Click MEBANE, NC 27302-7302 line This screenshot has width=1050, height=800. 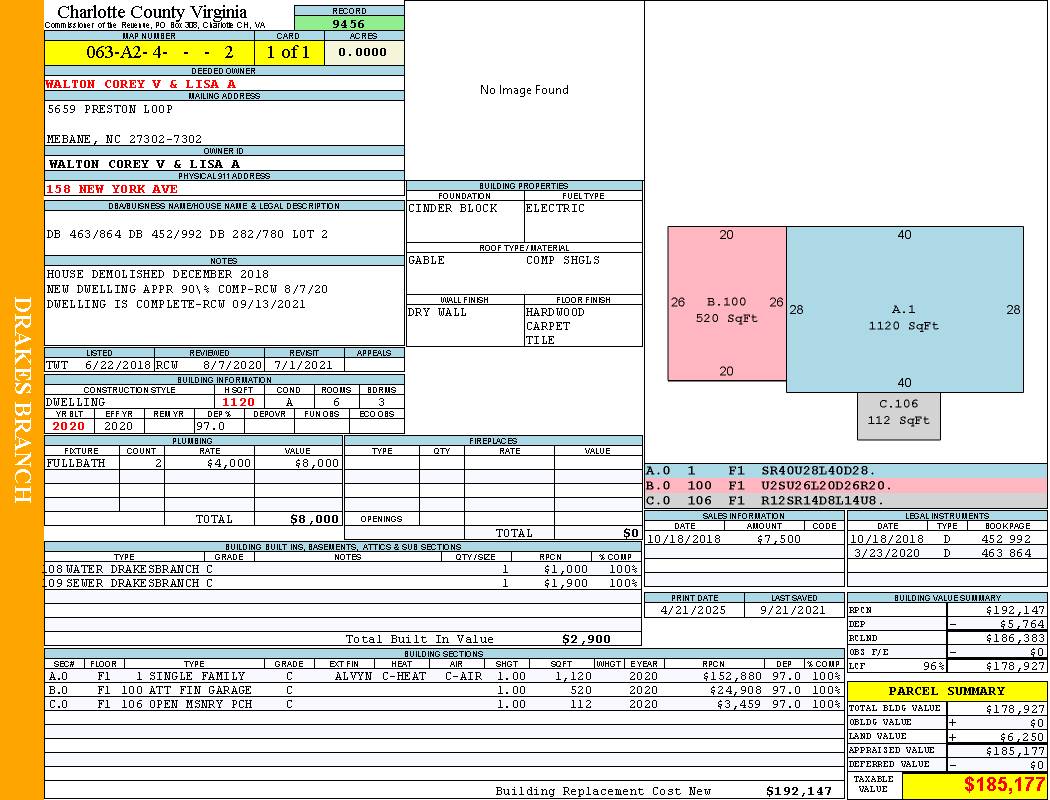(x=125, y=139)
